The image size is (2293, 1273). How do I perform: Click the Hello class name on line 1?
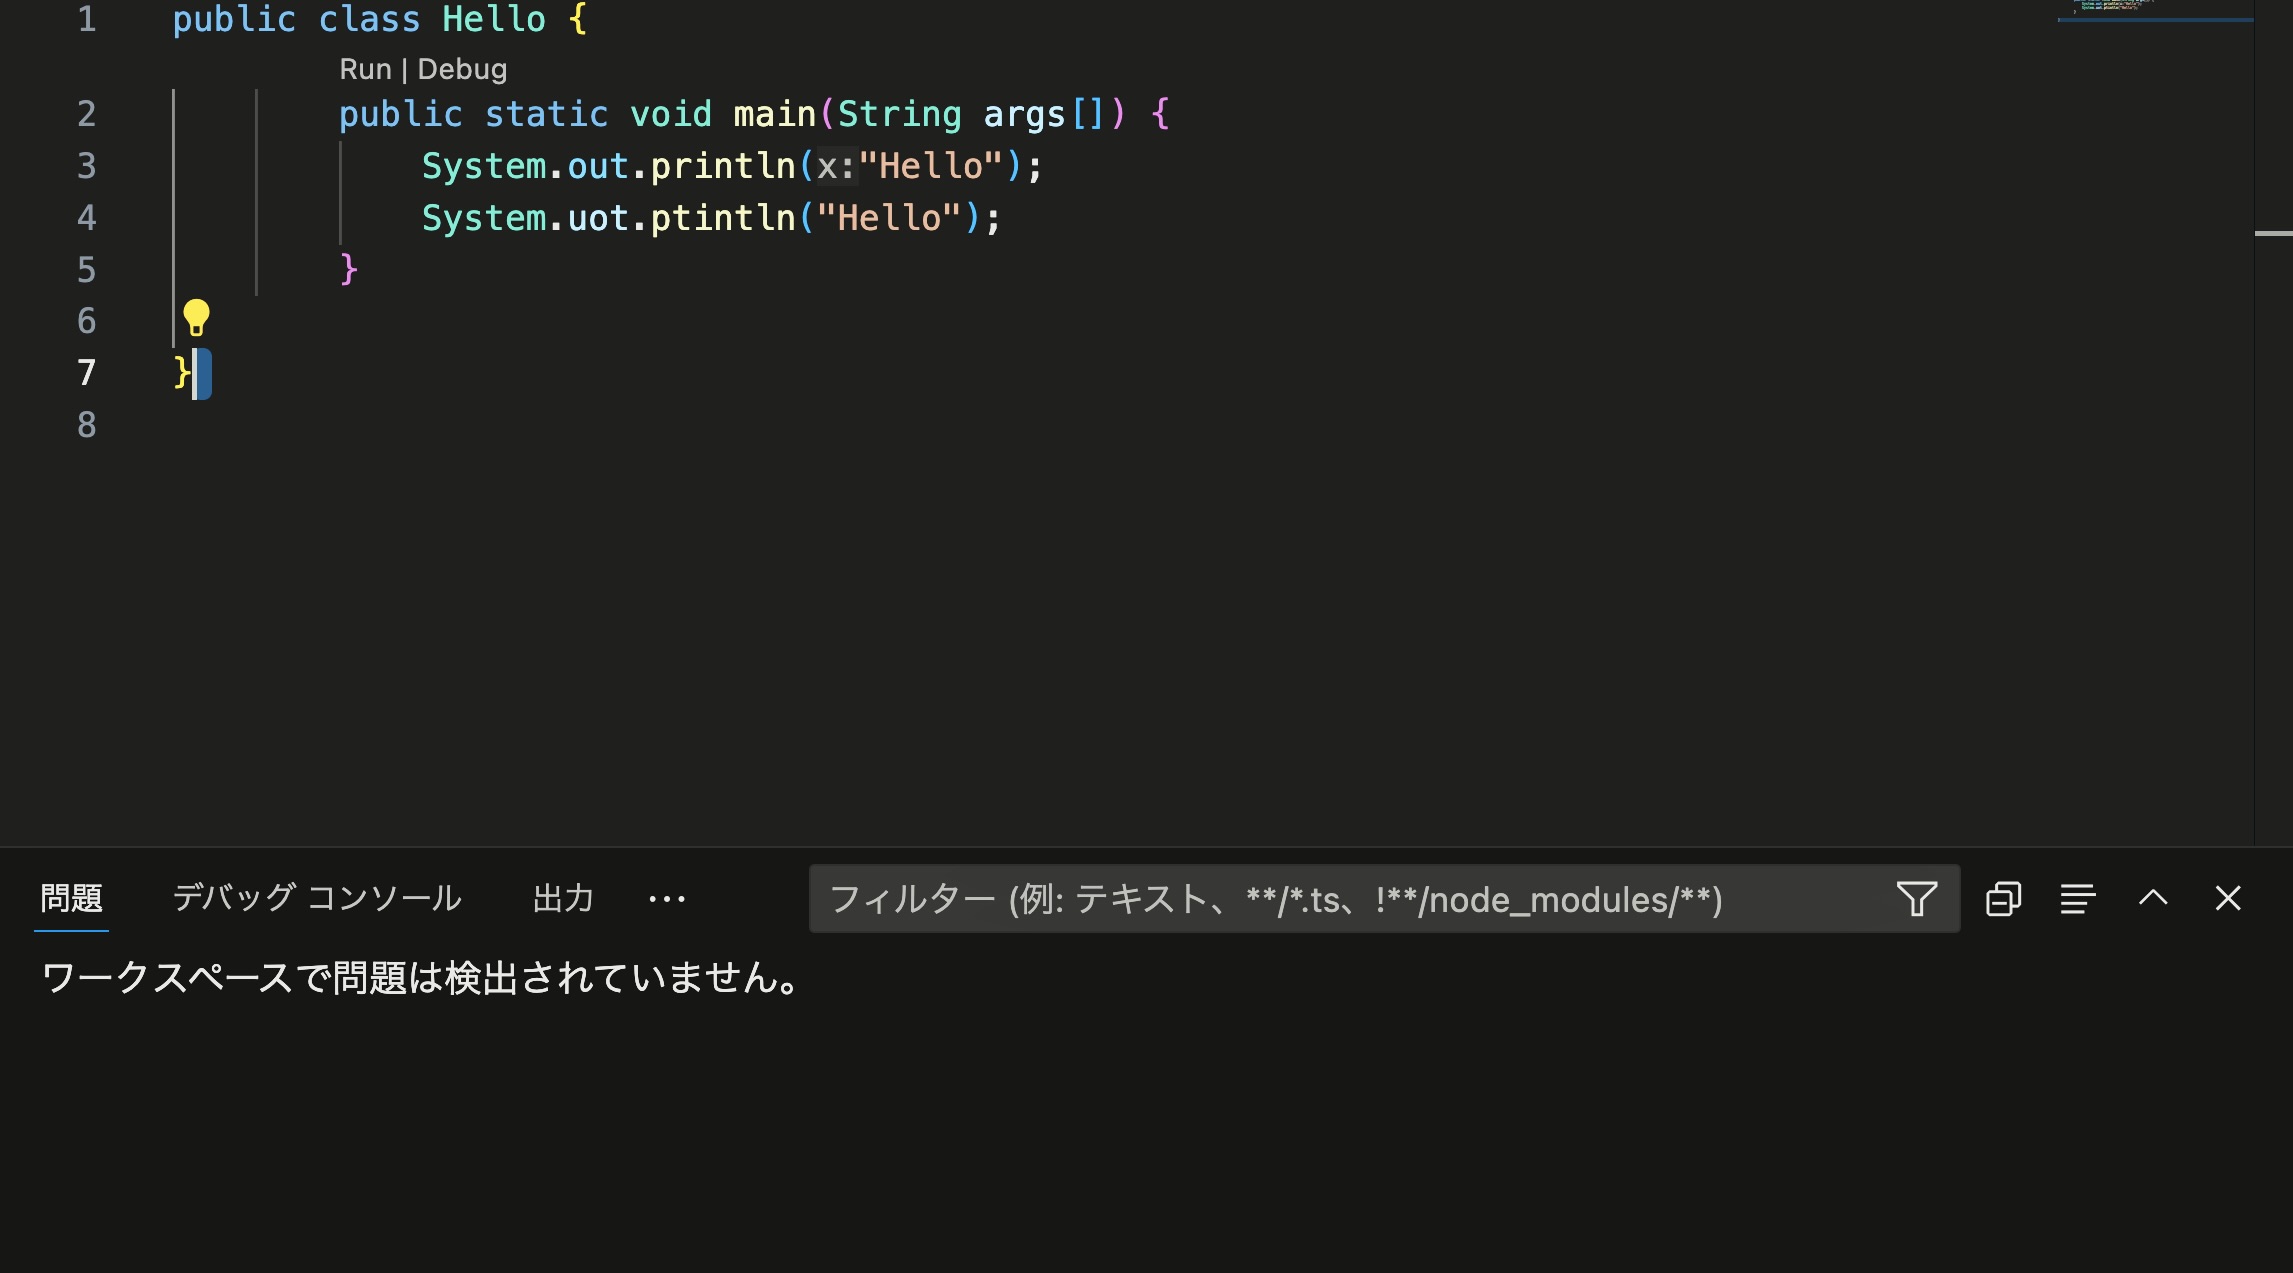click(x=494, y=19)
